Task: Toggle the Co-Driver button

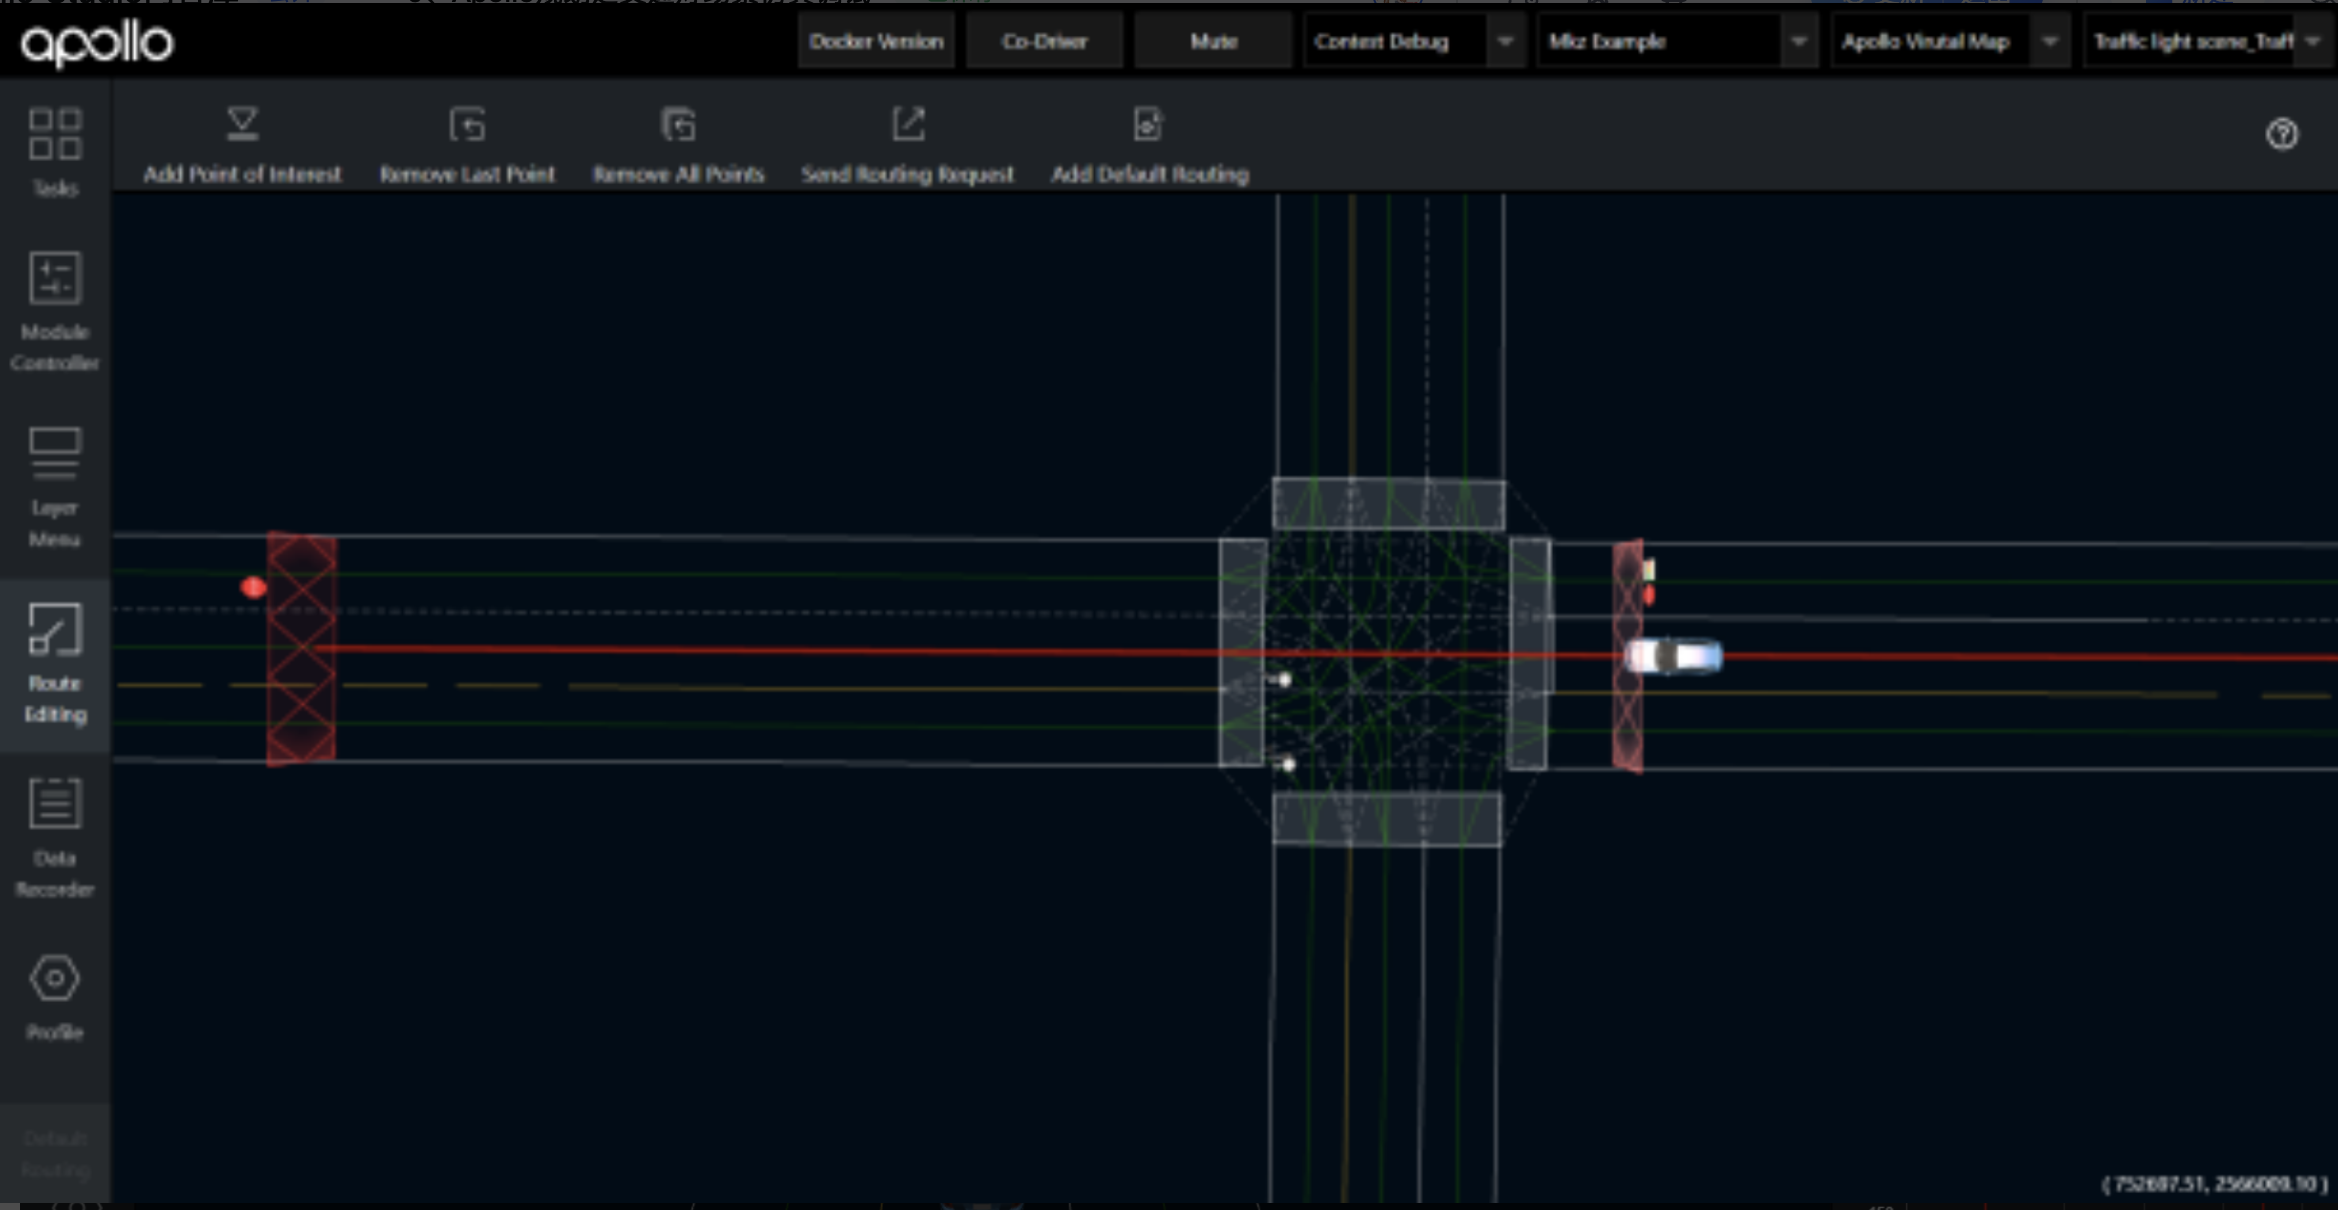Action: click(x=1044, y=42)
